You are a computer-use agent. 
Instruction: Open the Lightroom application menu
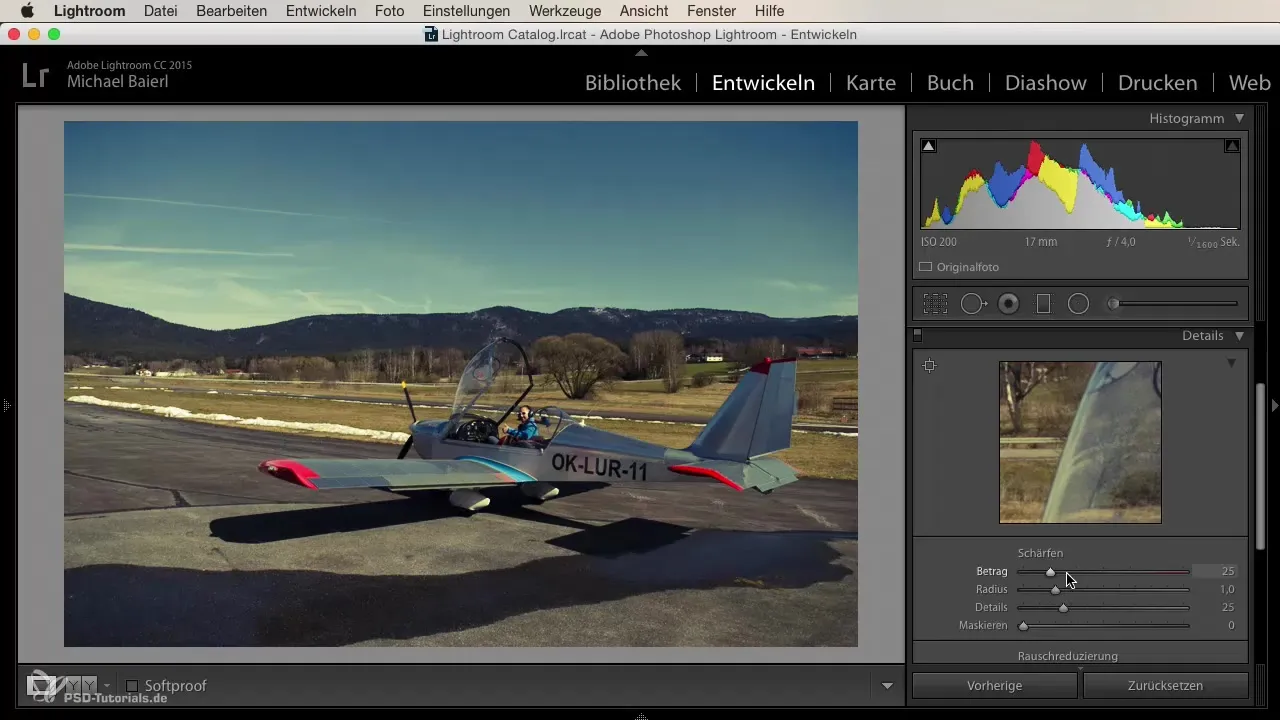point(89,11)
